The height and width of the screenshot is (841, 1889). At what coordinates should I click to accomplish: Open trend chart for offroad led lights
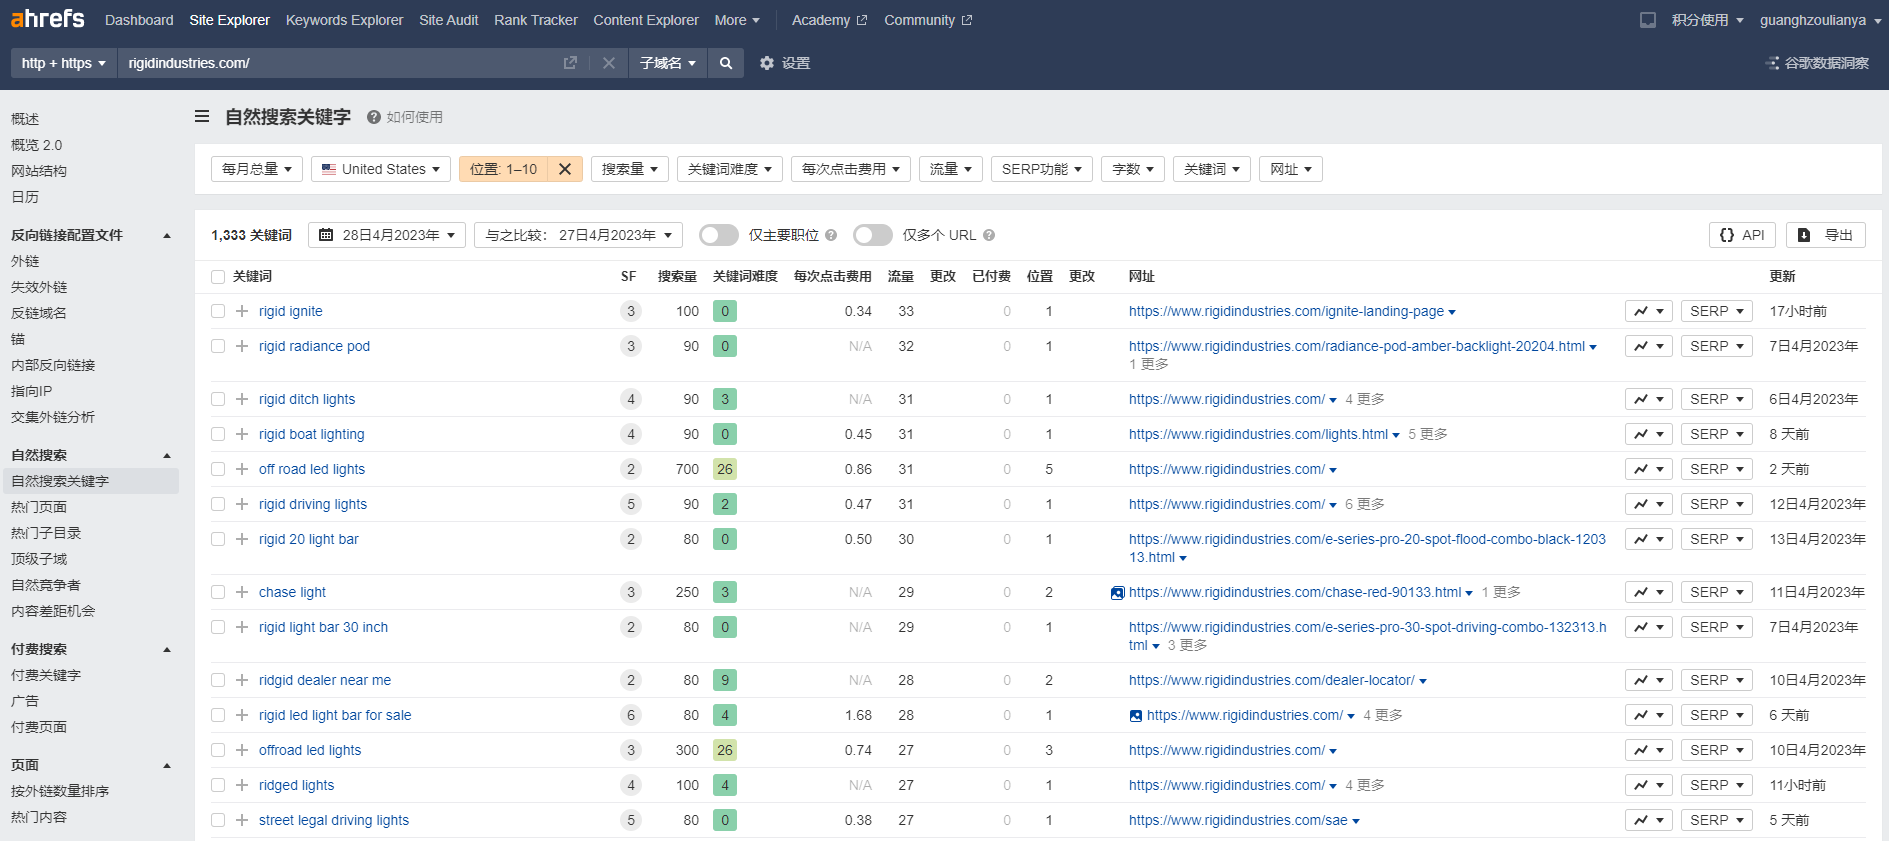click(1649, 750)
